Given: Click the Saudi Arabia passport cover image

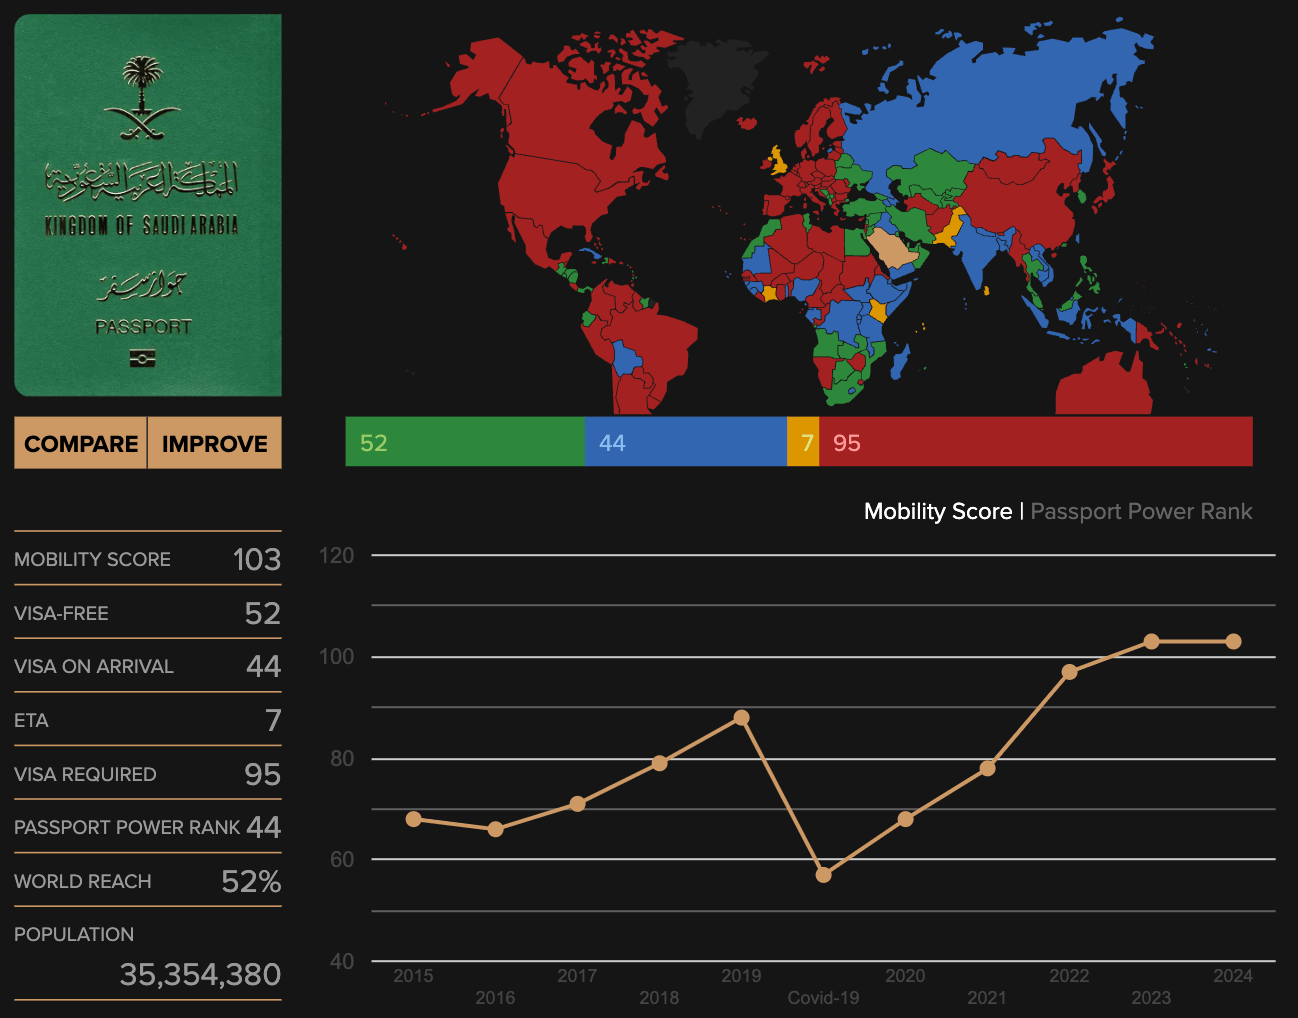Looking at the screenshot, I should tap(148, 205).
